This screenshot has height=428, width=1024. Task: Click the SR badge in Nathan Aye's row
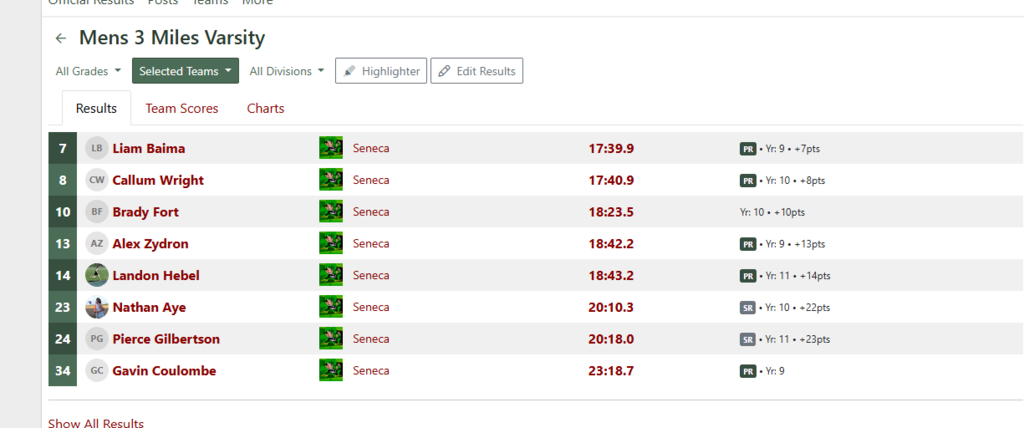point(747,308)
